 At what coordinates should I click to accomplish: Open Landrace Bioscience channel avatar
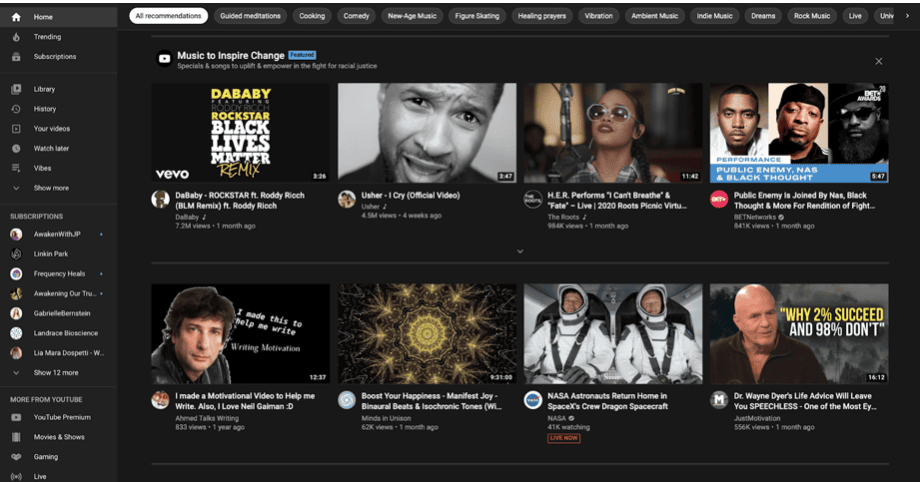(16, 333)
